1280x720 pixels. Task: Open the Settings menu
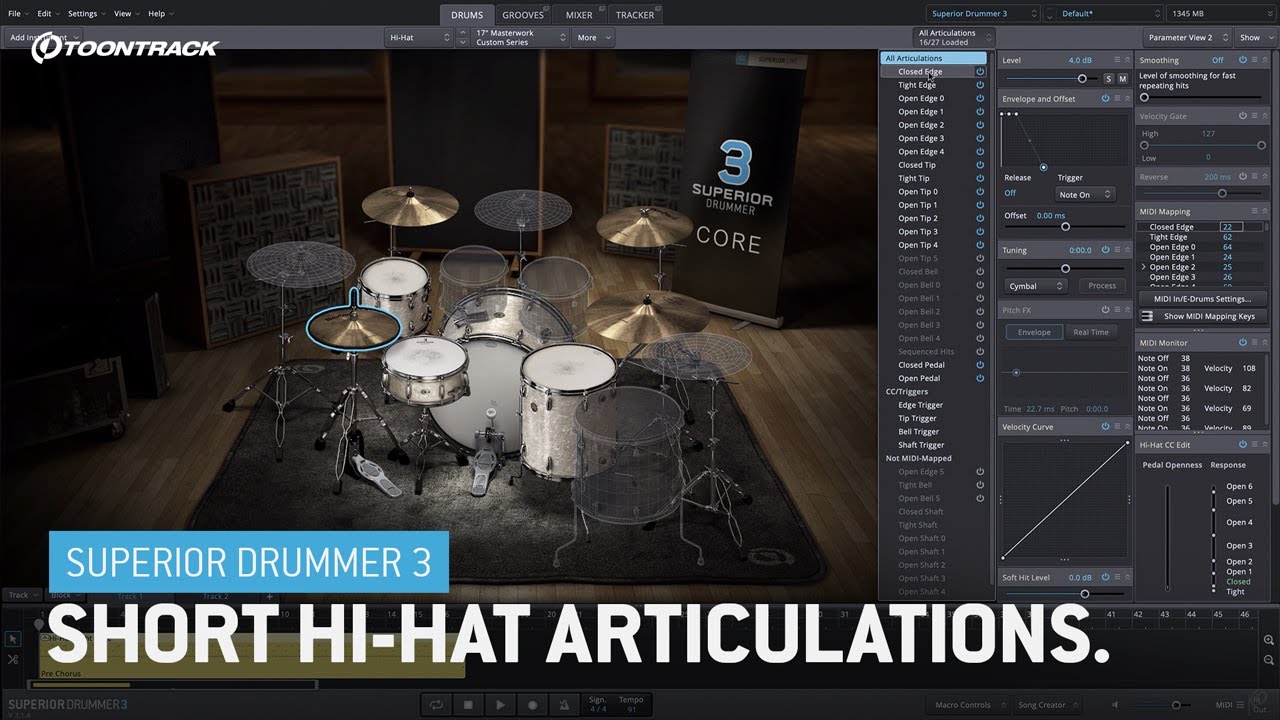pos(86,14)
